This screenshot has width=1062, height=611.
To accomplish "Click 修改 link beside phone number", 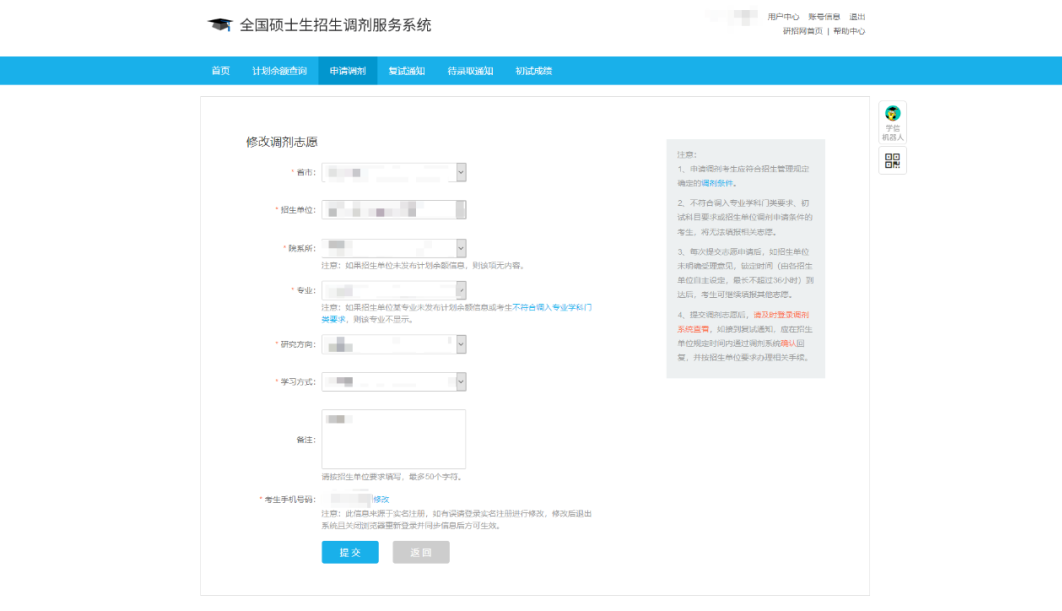I will pos(381,499).
